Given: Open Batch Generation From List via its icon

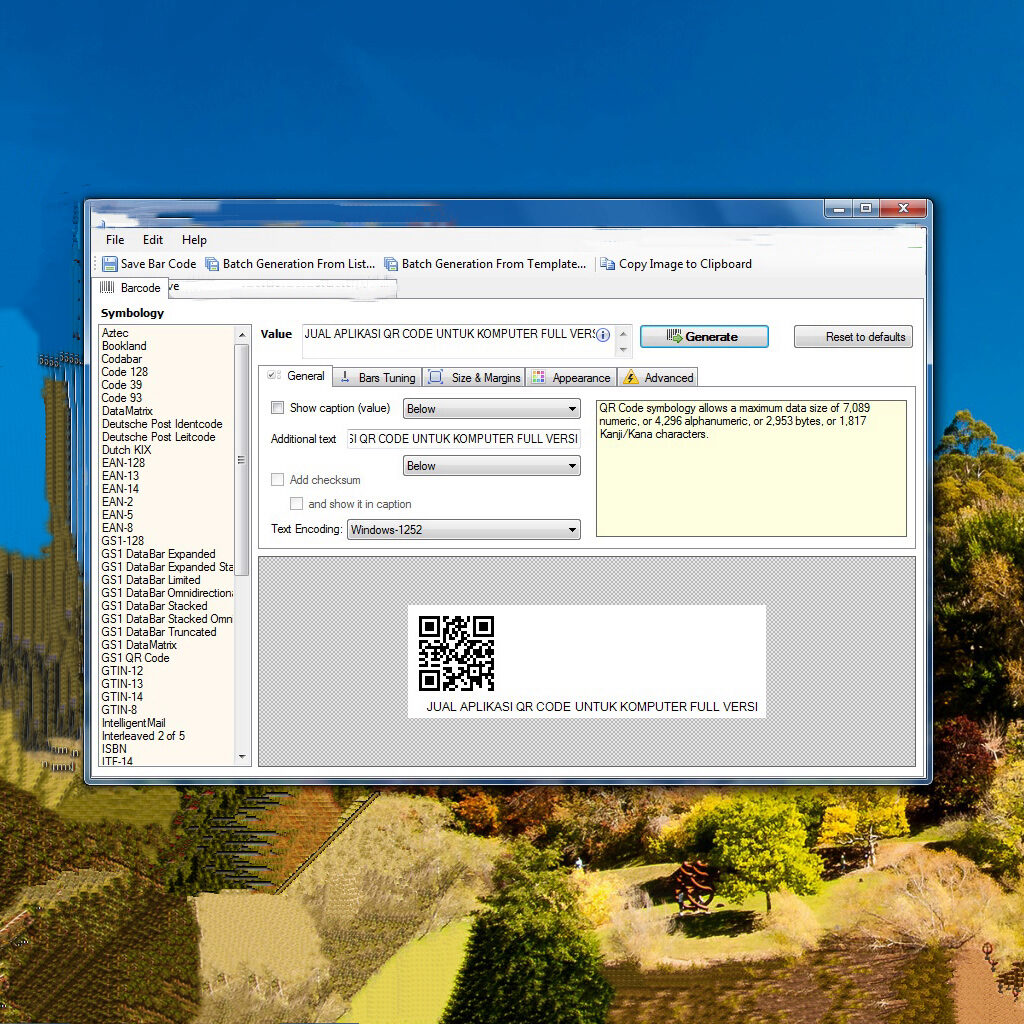Looking at the screenshot, I should pos(214,263).
